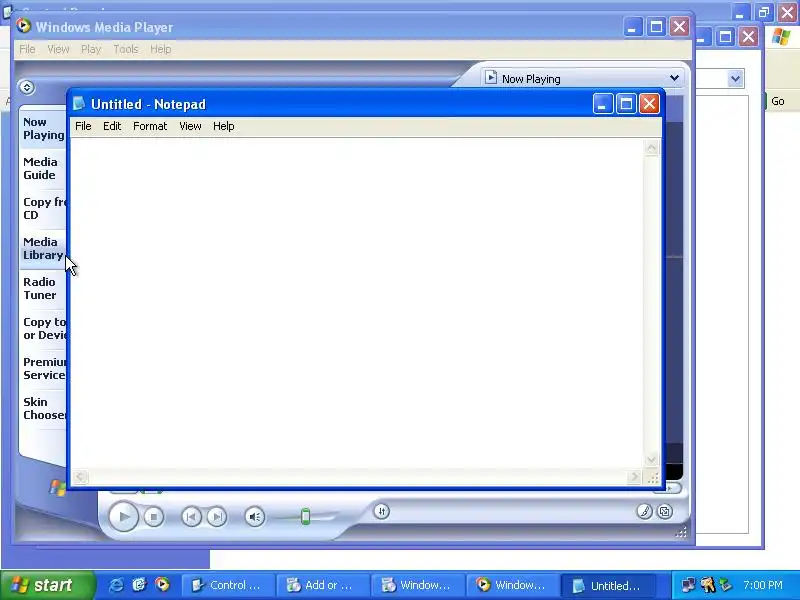800x600 pixels.
Task: Open Radio Tuner in Media Player sidebar
Action: [x=43, y=288]
